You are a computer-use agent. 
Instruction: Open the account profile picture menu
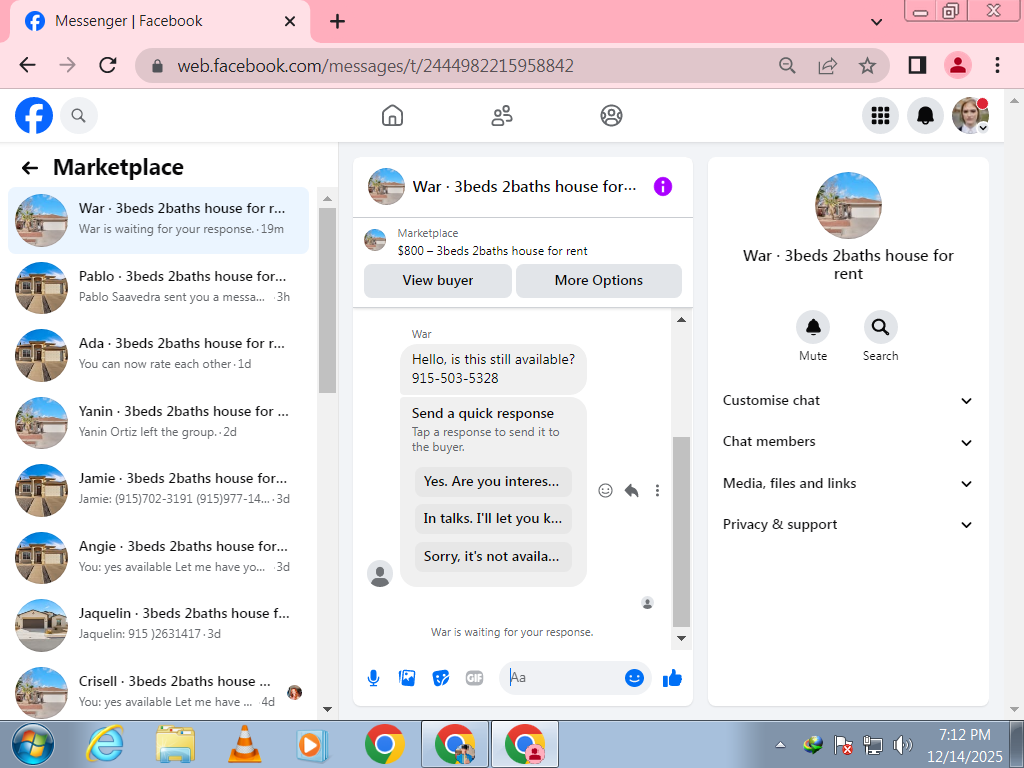click(970, 116)
